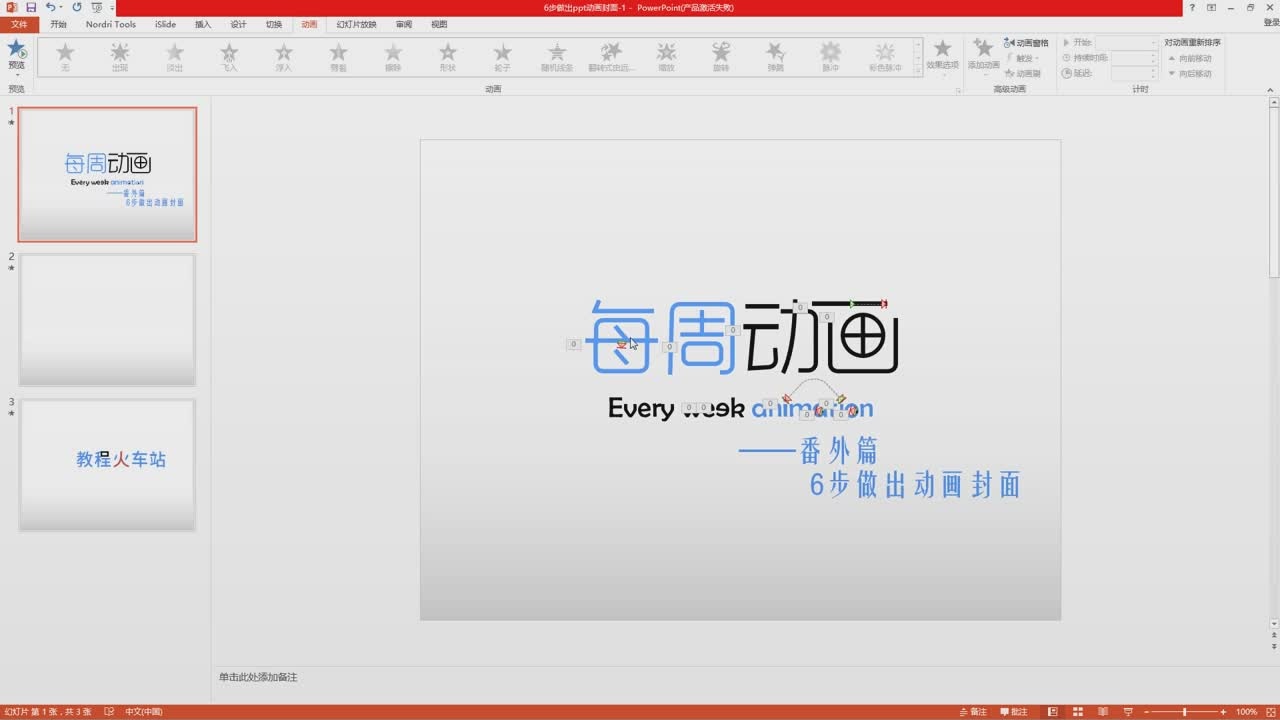Select the 翻转式由远及近 animation effect
The width and height of the screenshot is (1280, 720).
coord(612,58)
